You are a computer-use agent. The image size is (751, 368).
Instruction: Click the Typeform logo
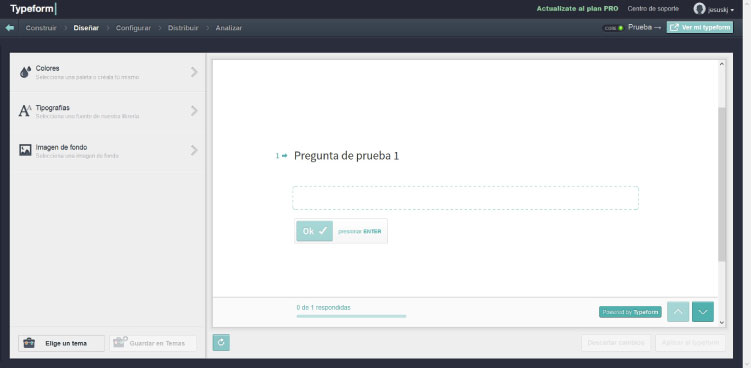33,9
